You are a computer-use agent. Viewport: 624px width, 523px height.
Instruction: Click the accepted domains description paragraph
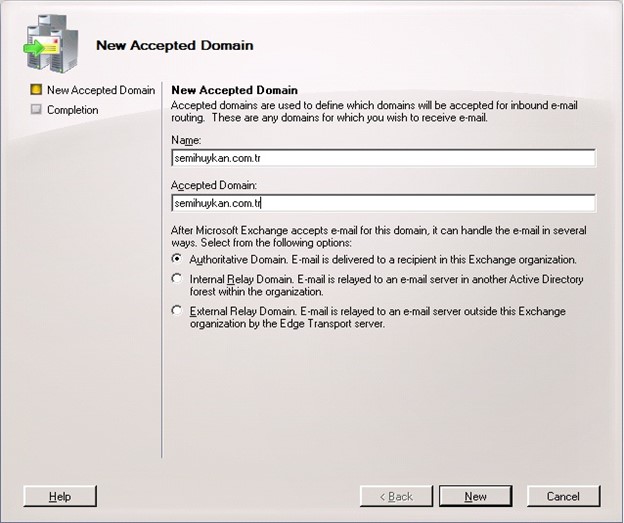click(378, 110)
